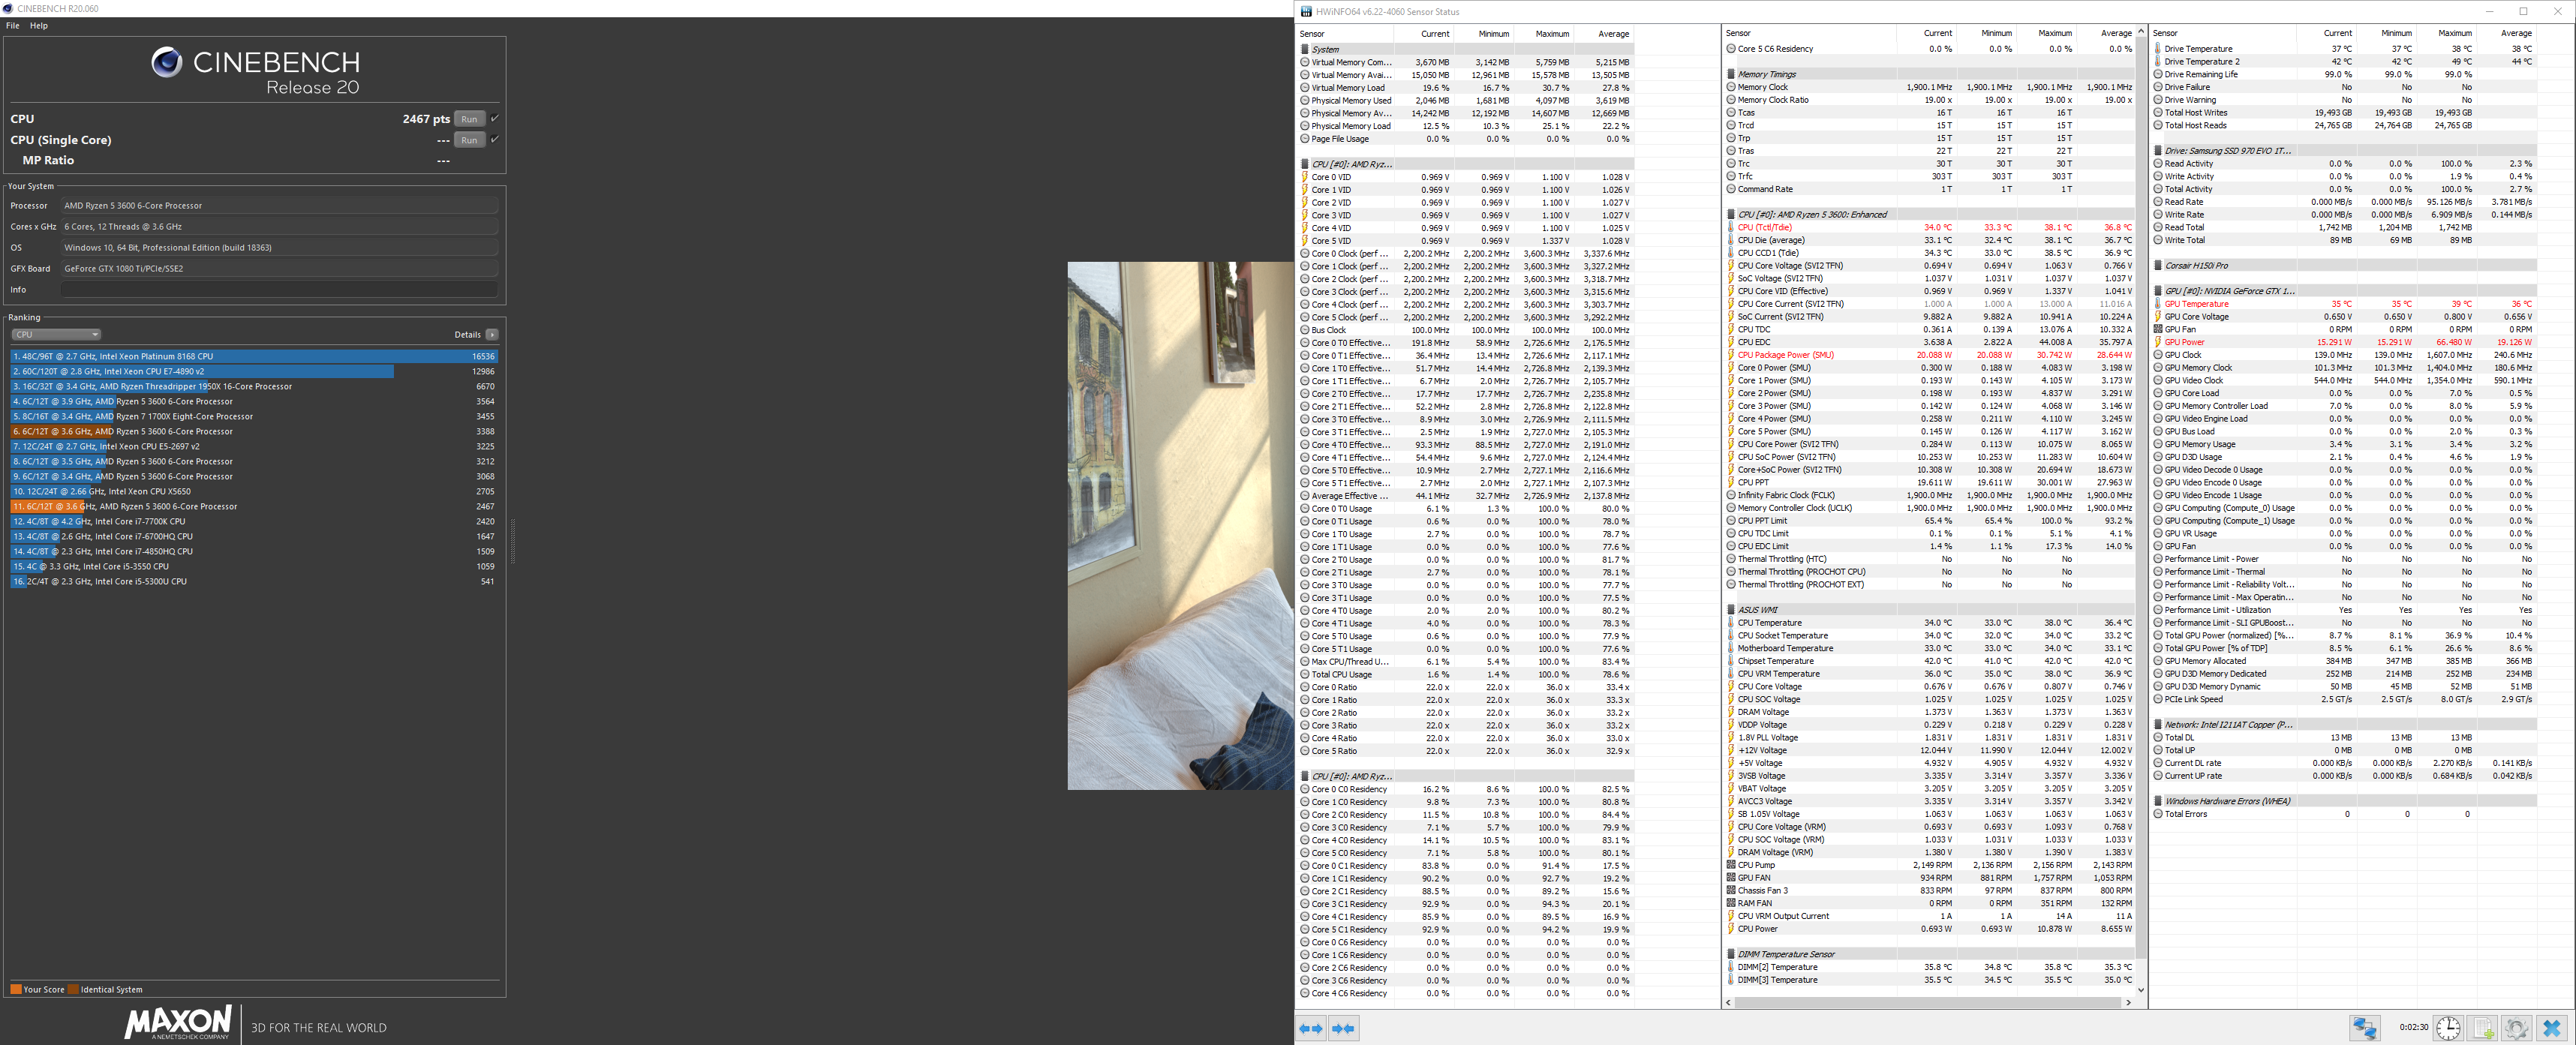Click the blue X close sensors icon
2576x1045 pixels.
2552,1027
